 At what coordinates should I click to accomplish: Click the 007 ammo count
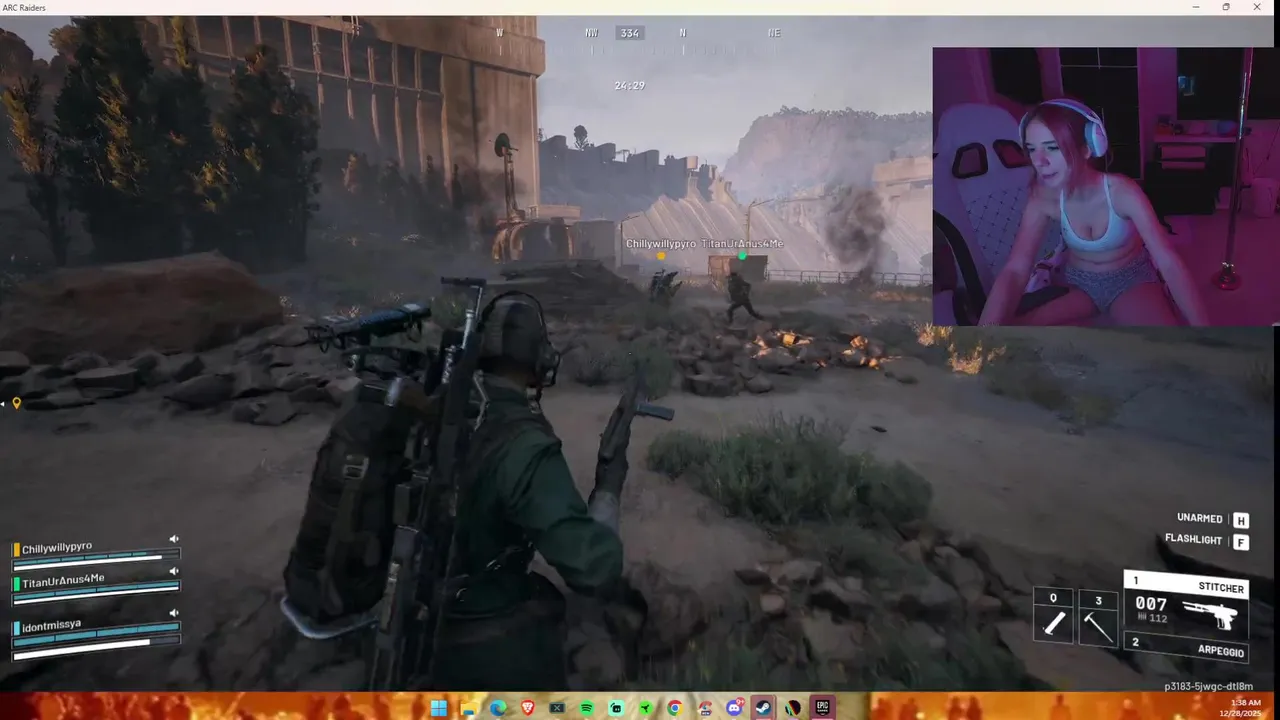[1151, 604]
